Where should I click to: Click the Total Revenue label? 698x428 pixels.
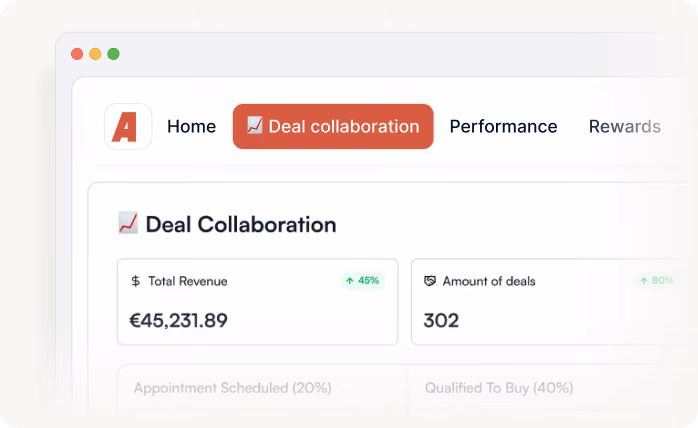[188, 281]
